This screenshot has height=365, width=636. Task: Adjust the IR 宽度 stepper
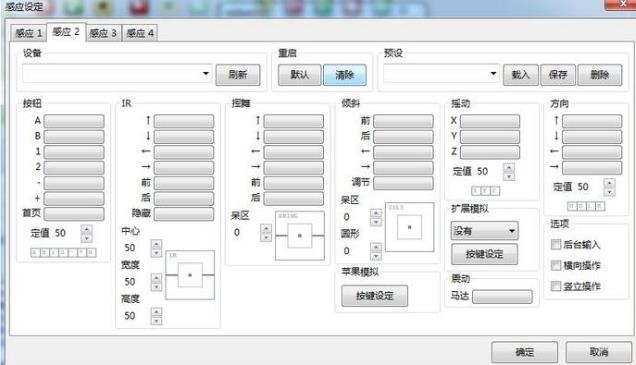[x=156, y=282]
